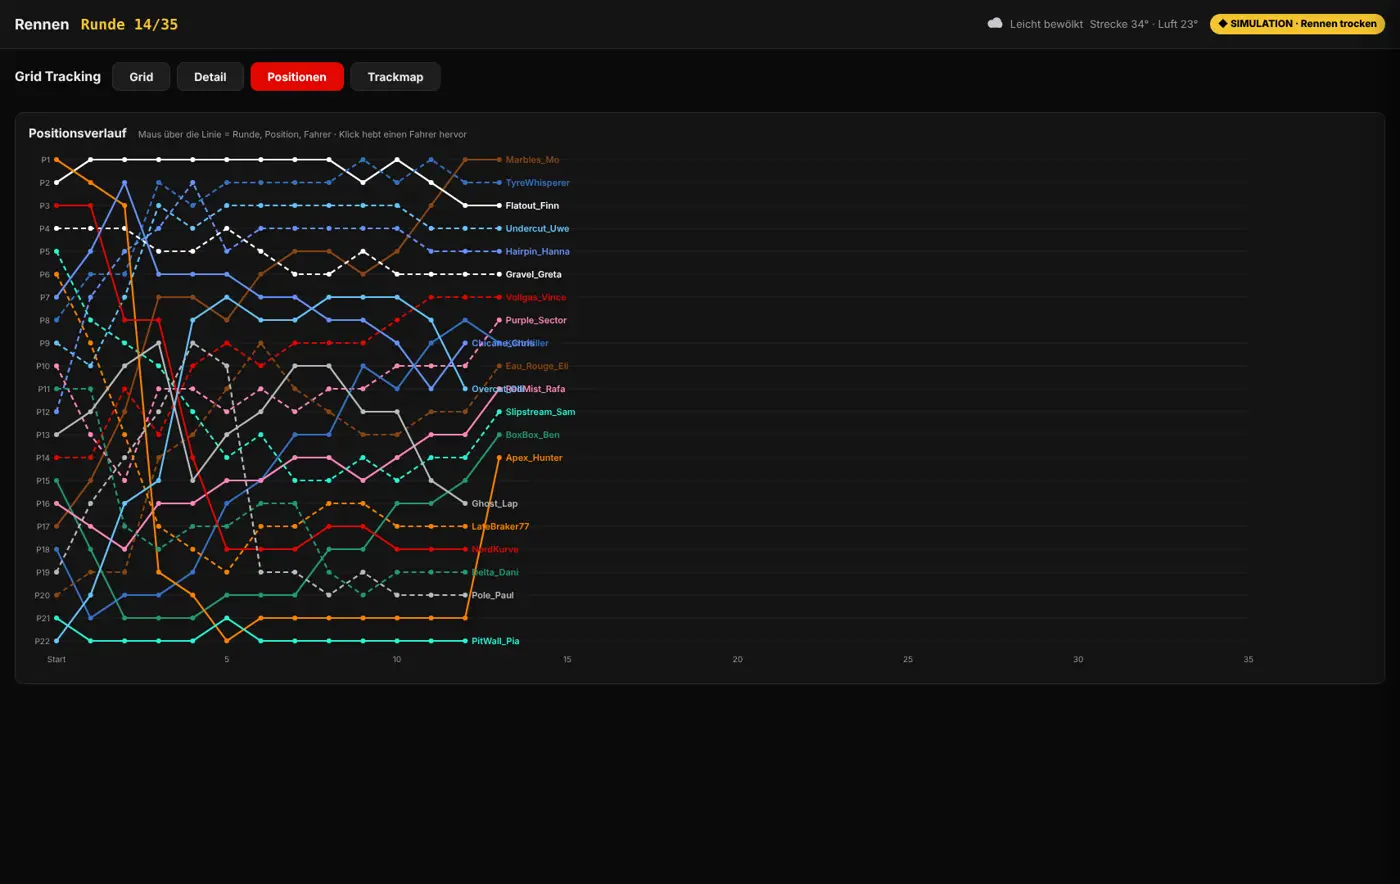This screenshot has height=884, width=1400.
Task: Click the Strecke 34° · Luft 23° readout
Action: tap(1143, 24)
